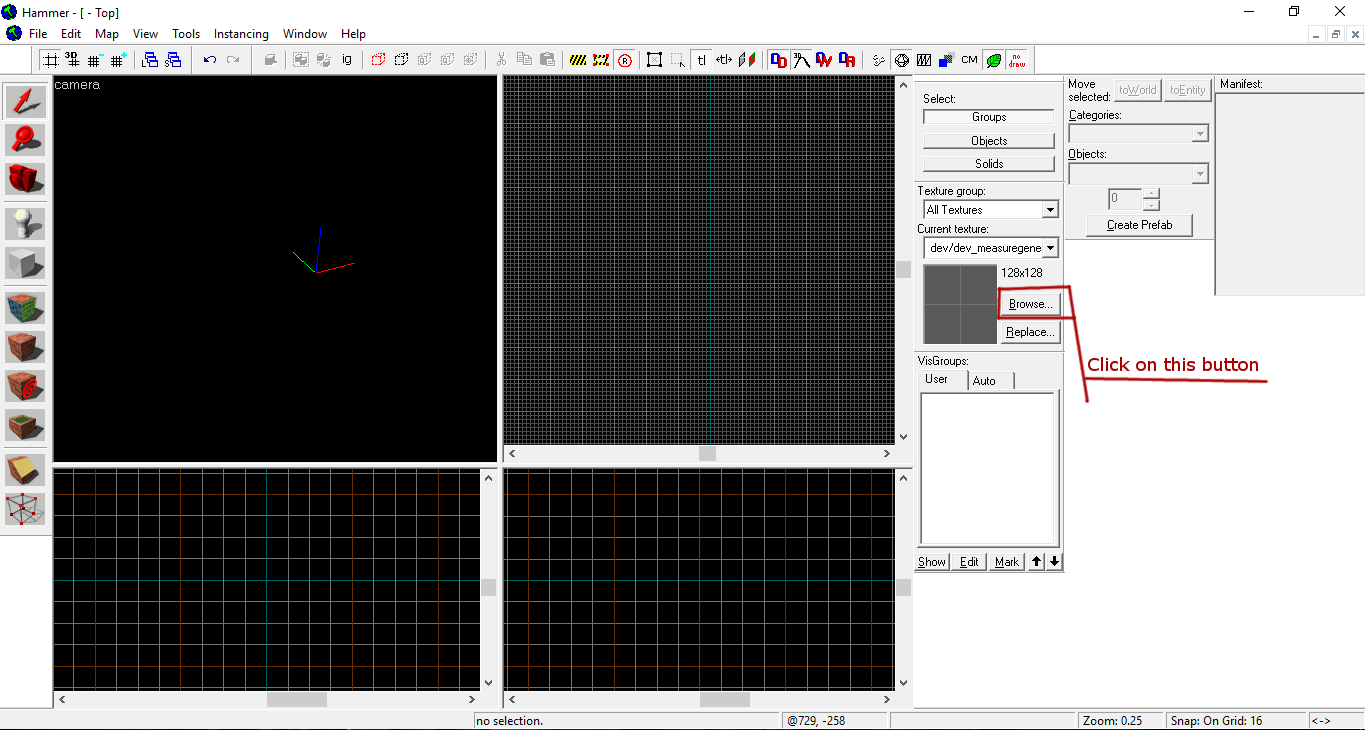Click the VisGroups Show button
This screenshot has height=730, width=1366.
click(932, 562)
